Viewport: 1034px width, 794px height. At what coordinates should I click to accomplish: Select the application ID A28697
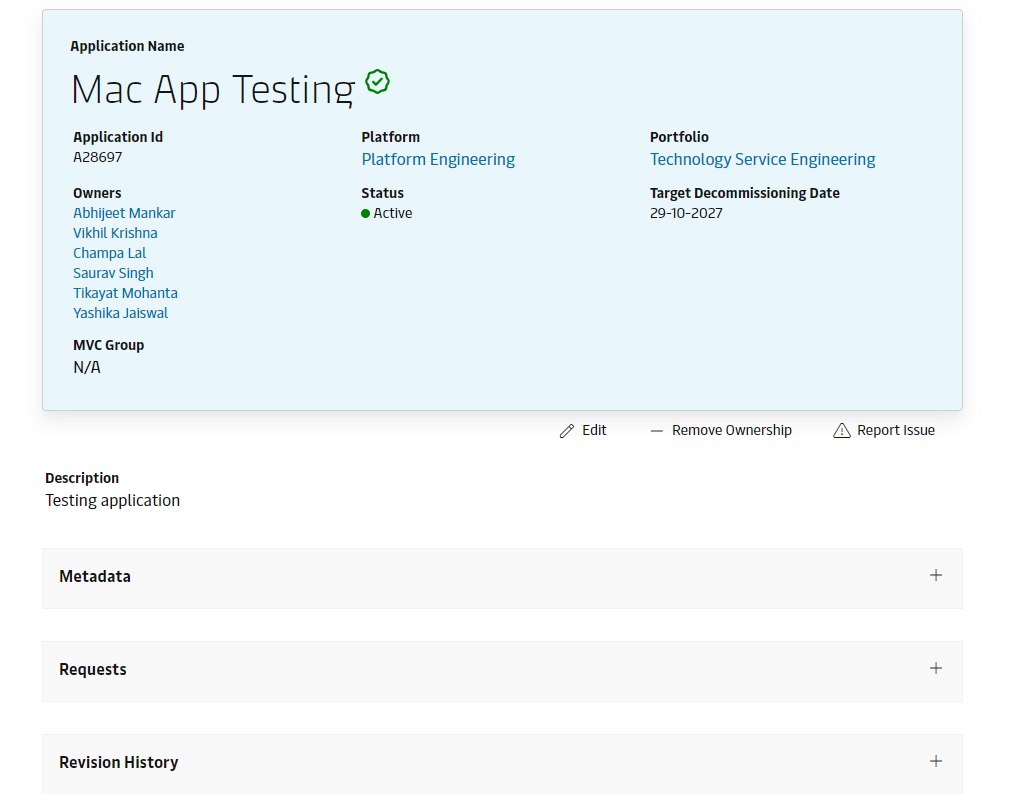(98, 158)
